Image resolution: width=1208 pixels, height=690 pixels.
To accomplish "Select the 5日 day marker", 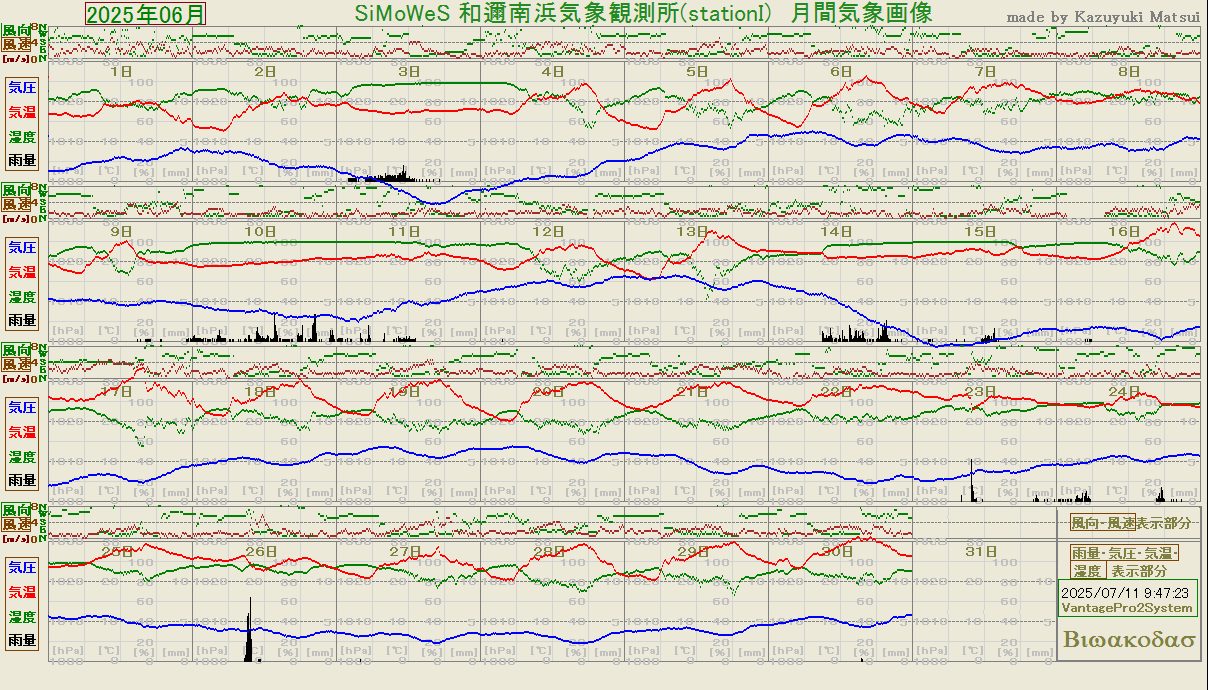I will (x=697, y=72).
